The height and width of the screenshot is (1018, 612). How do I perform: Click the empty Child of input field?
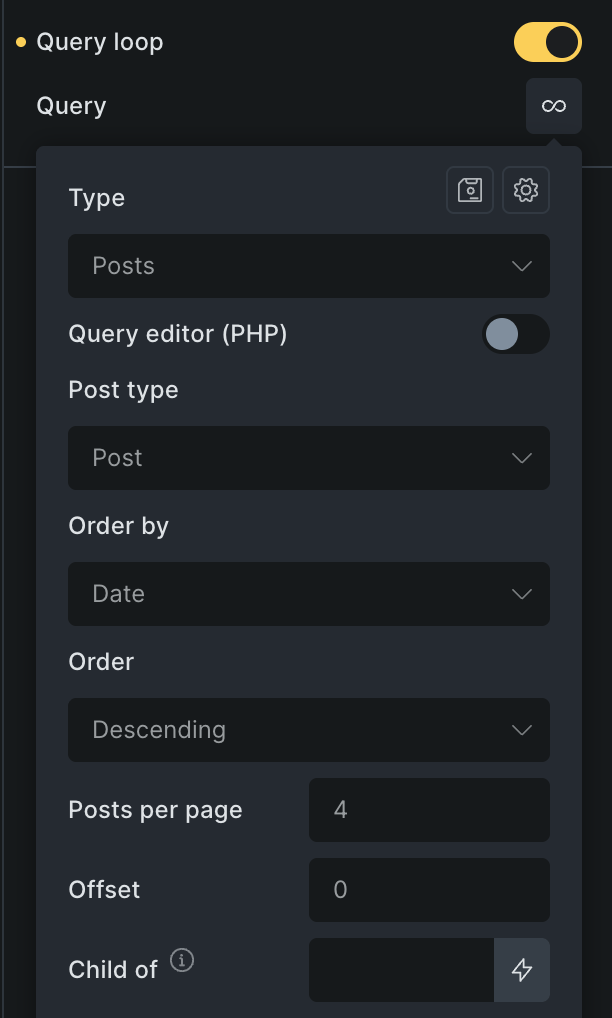click(x=400, y=969)
